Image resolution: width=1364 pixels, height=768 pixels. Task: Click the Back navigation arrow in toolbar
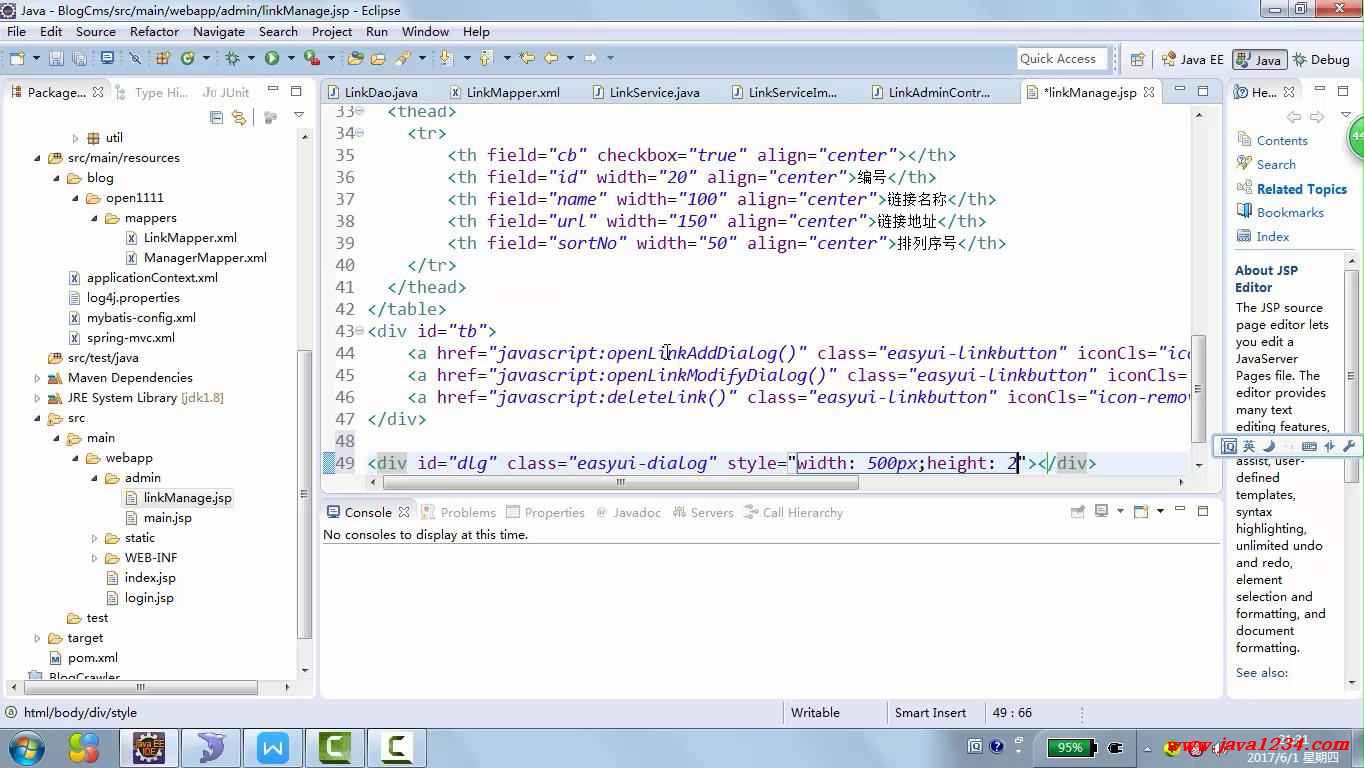coord(551,58)
